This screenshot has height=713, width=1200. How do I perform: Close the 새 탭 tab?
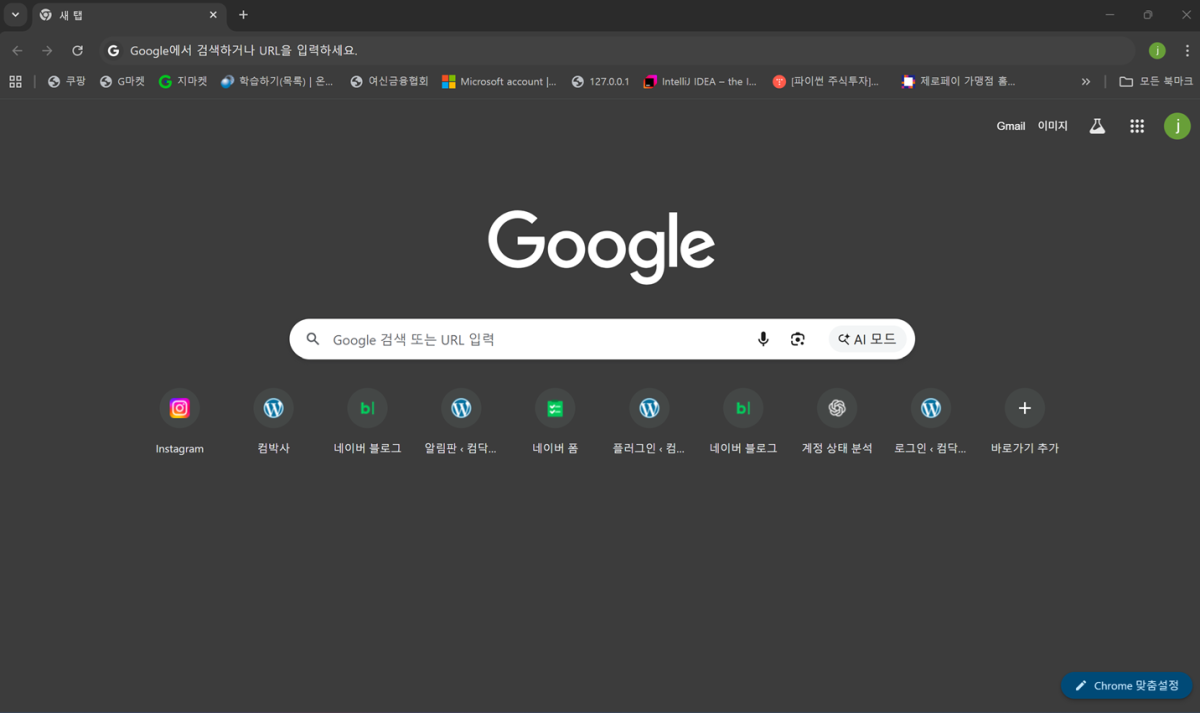pyautogui.click(x=213, y=15)
